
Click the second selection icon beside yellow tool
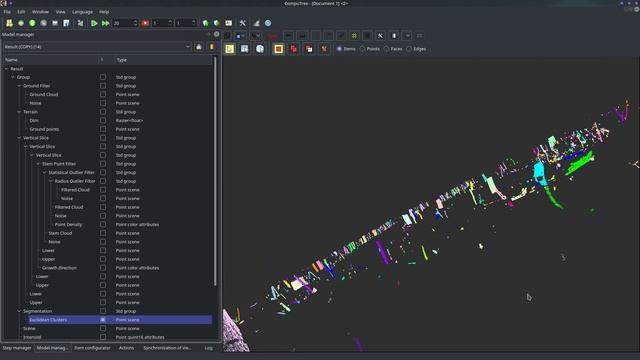(x=244, y=49)
